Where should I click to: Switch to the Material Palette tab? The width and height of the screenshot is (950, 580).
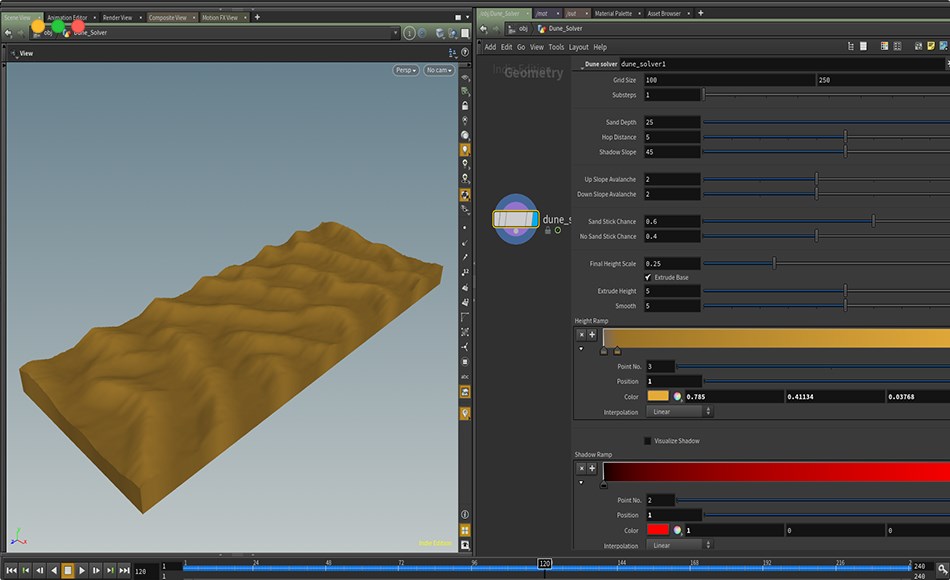point(614,13)
